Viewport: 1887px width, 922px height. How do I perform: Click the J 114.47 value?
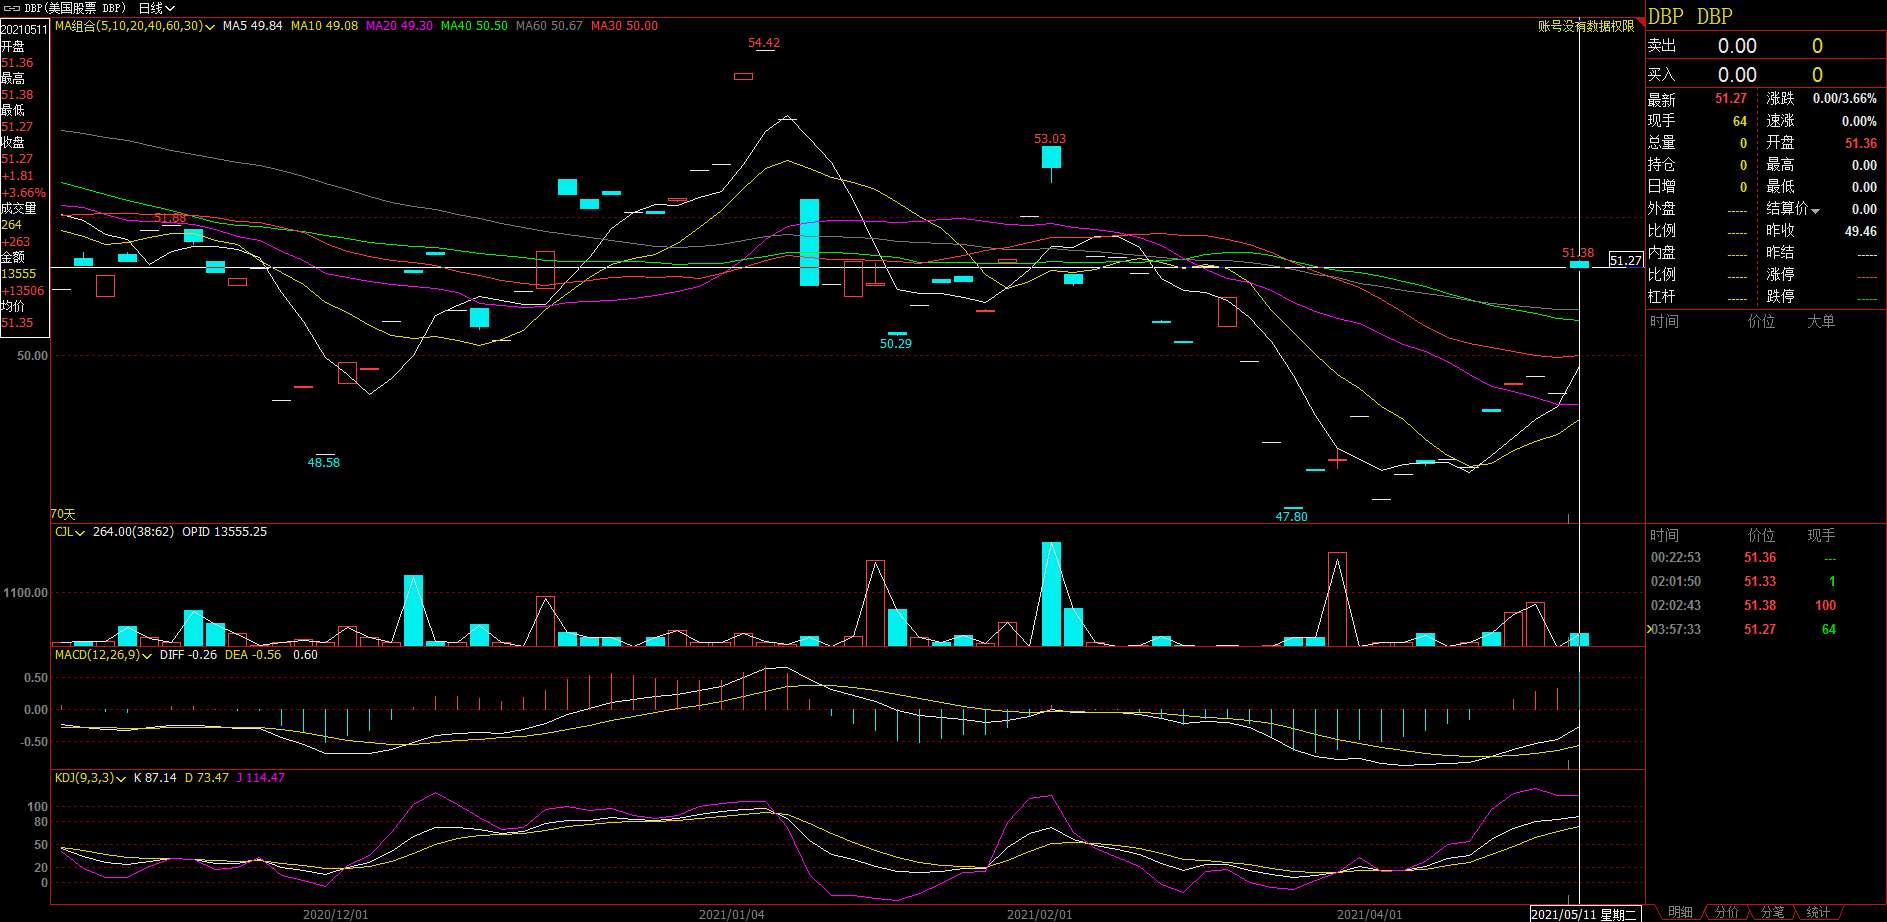pos(260,777)
